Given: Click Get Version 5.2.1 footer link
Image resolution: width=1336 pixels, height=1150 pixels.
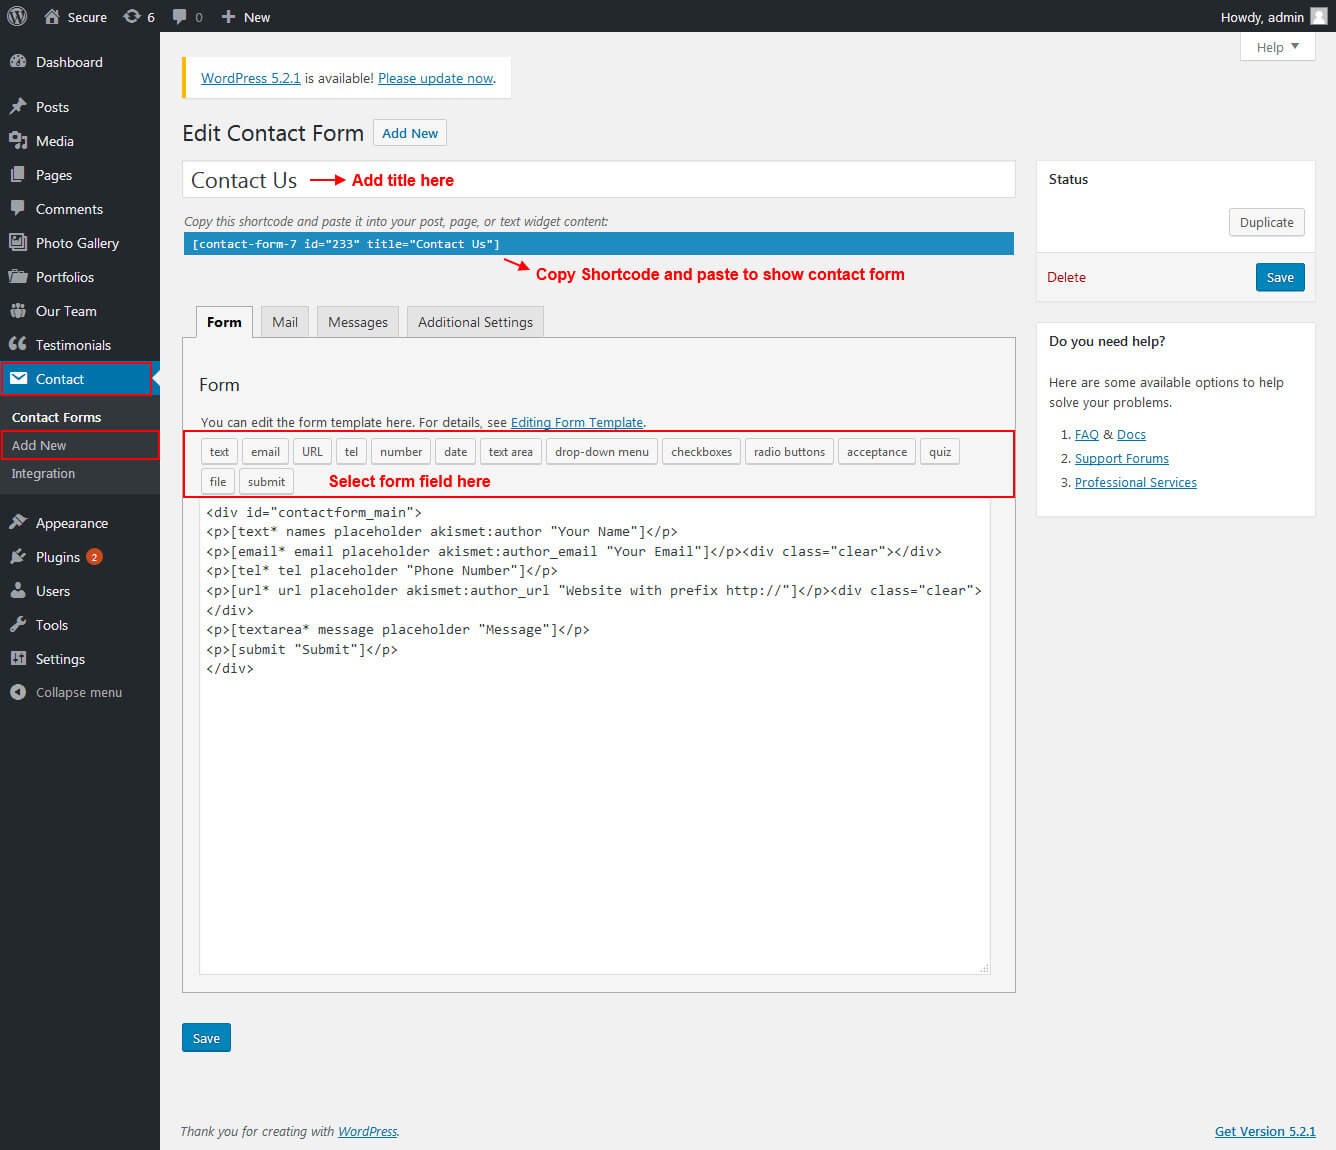Looking at the screenshot, I should (x=1265, y=1131).
